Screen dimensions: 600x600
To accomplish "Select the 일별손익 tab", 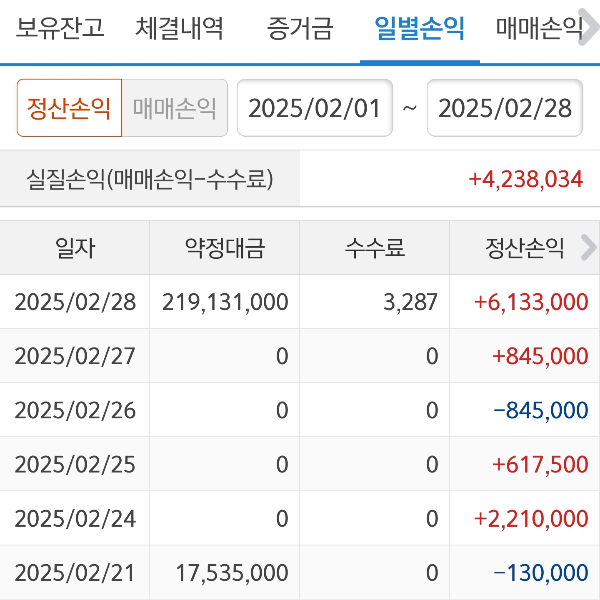I will [419, 28].
